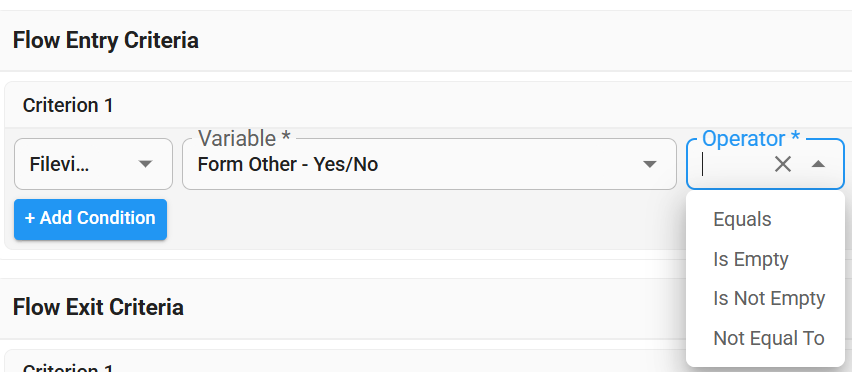
Task: Click blank condition row area beside Add Condition
Action: pos(424,219)
